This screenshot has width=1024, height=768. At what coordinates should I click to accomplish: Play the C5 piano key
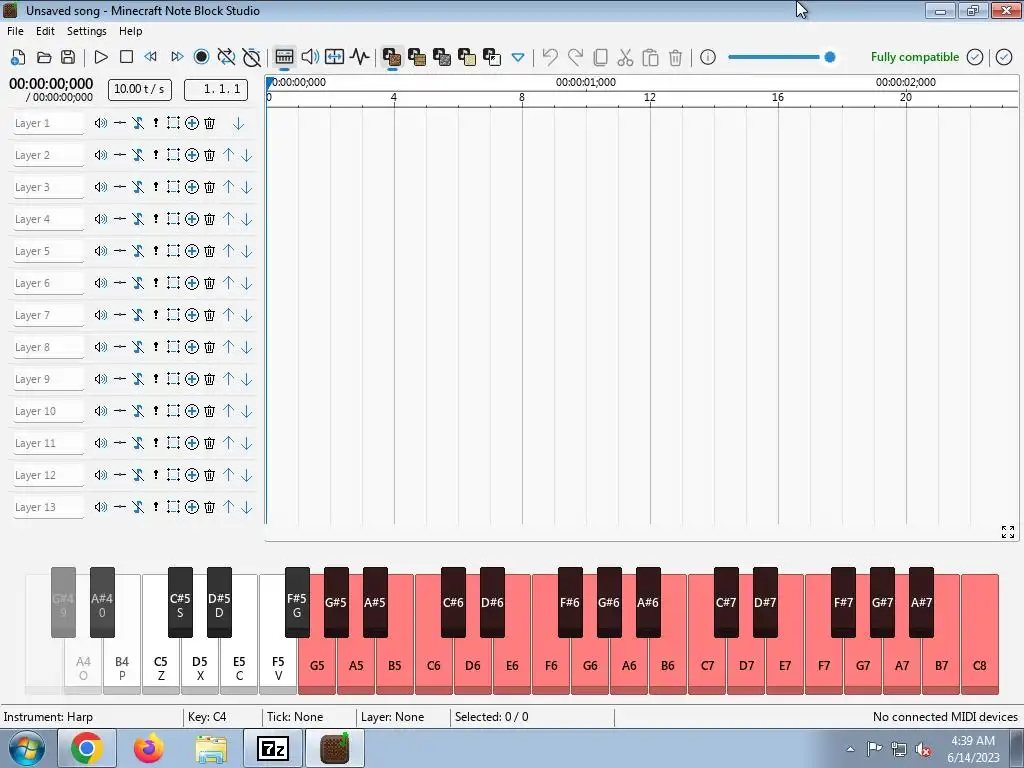pyautogui.click(x=161, y=667)
